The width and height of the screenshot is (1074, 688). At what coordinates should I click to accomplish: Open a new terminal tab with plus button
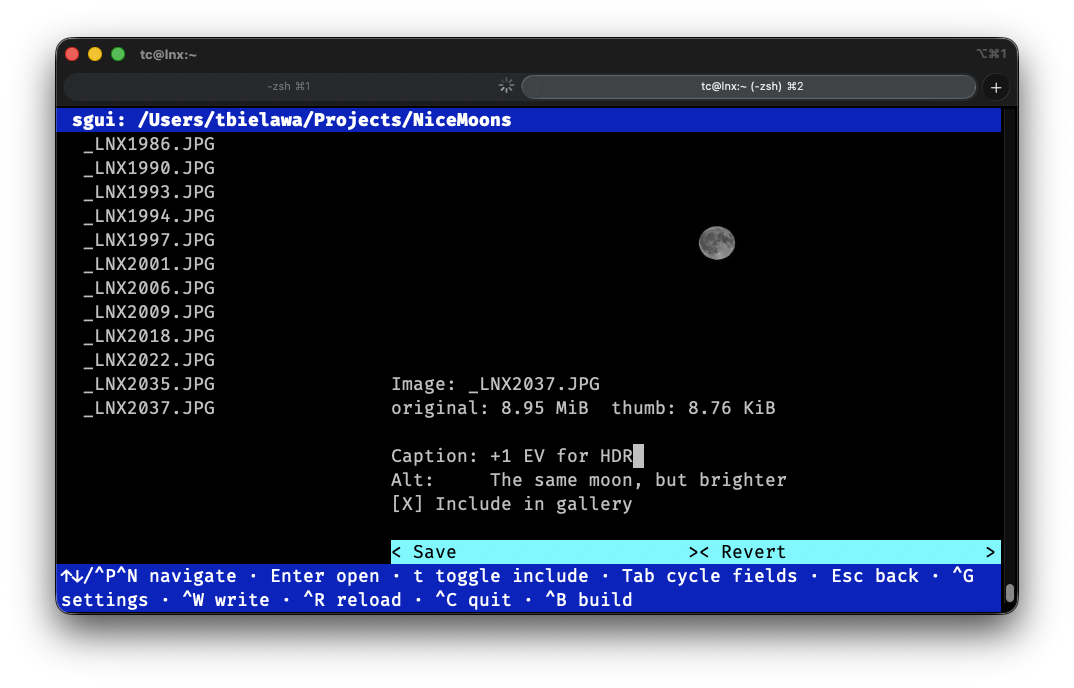(x=996, y=87)
